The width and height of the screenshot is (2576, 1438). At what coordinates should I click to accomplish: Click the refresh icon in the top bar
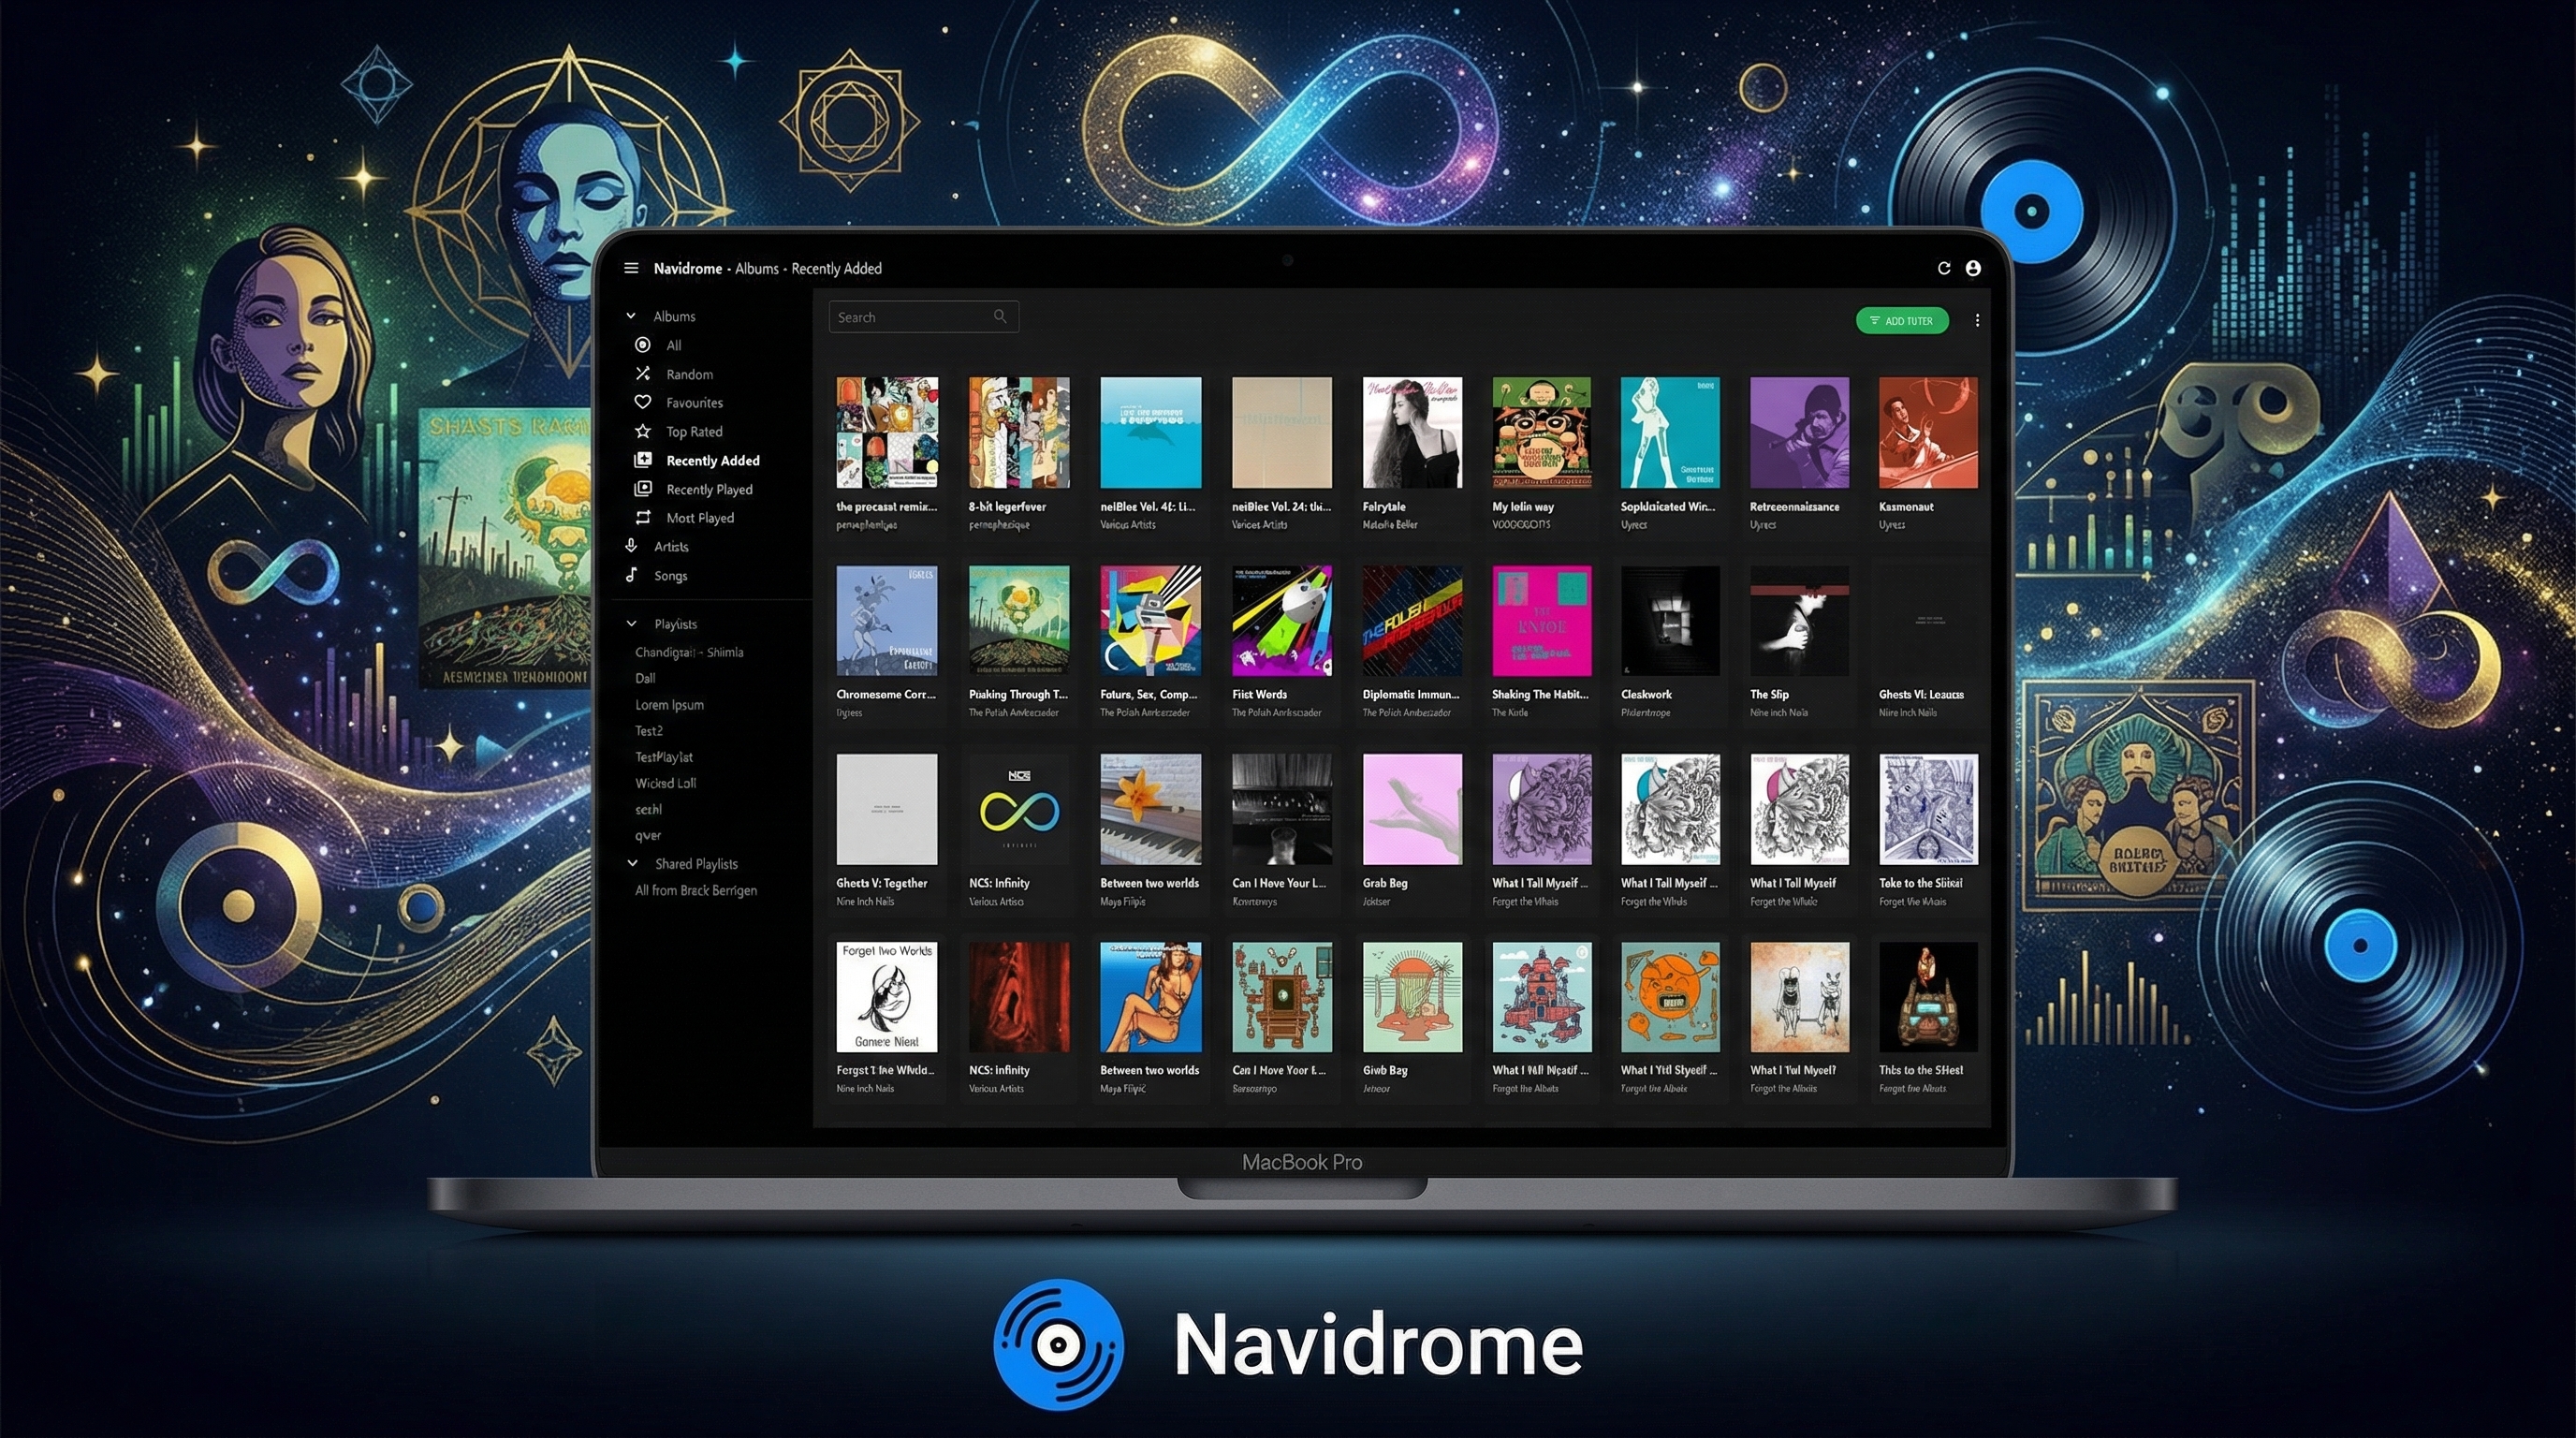coord(1944,268)
